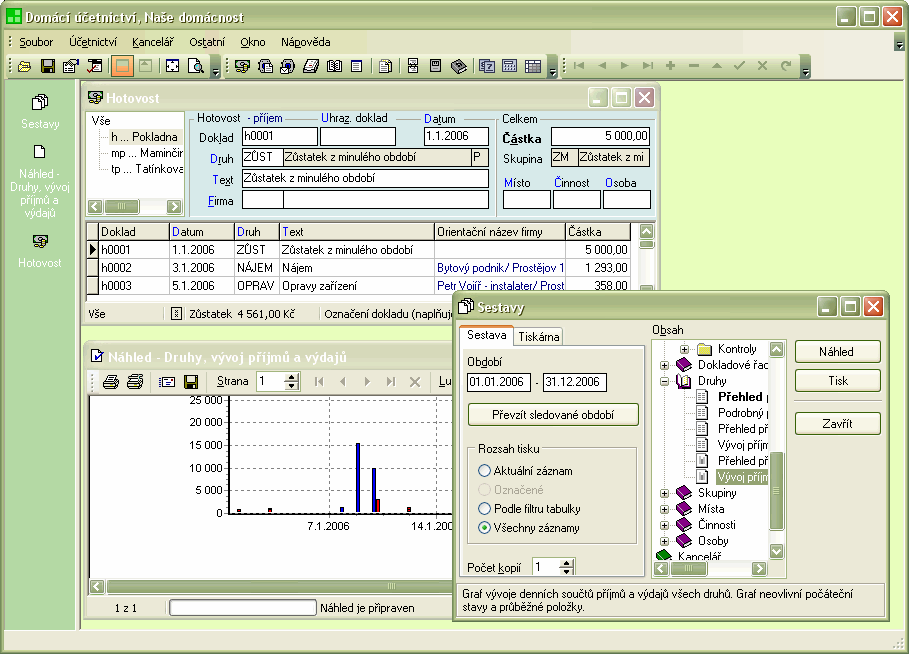
Task: Open the Hotovost icon in the left sidebar
Action: coord(40,241)
